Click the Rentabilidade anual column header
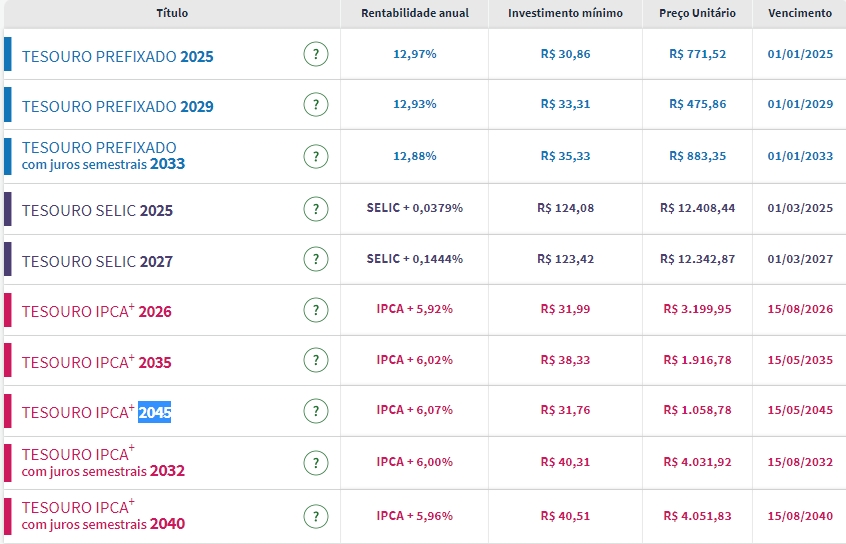This screenshot has height=544, width=846. click(414, 13)
